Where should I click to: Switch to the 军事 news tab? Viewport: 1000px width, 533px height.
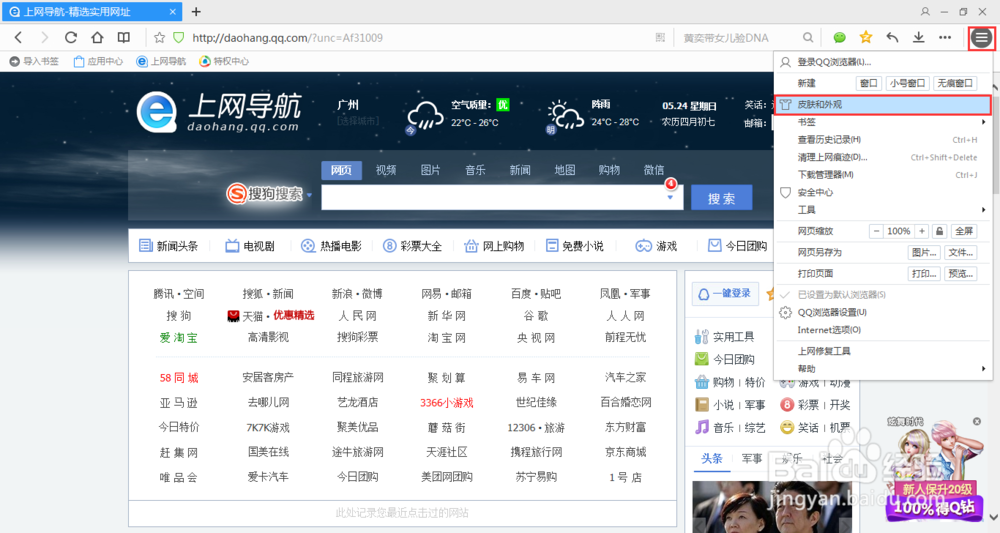pos(752,458)
